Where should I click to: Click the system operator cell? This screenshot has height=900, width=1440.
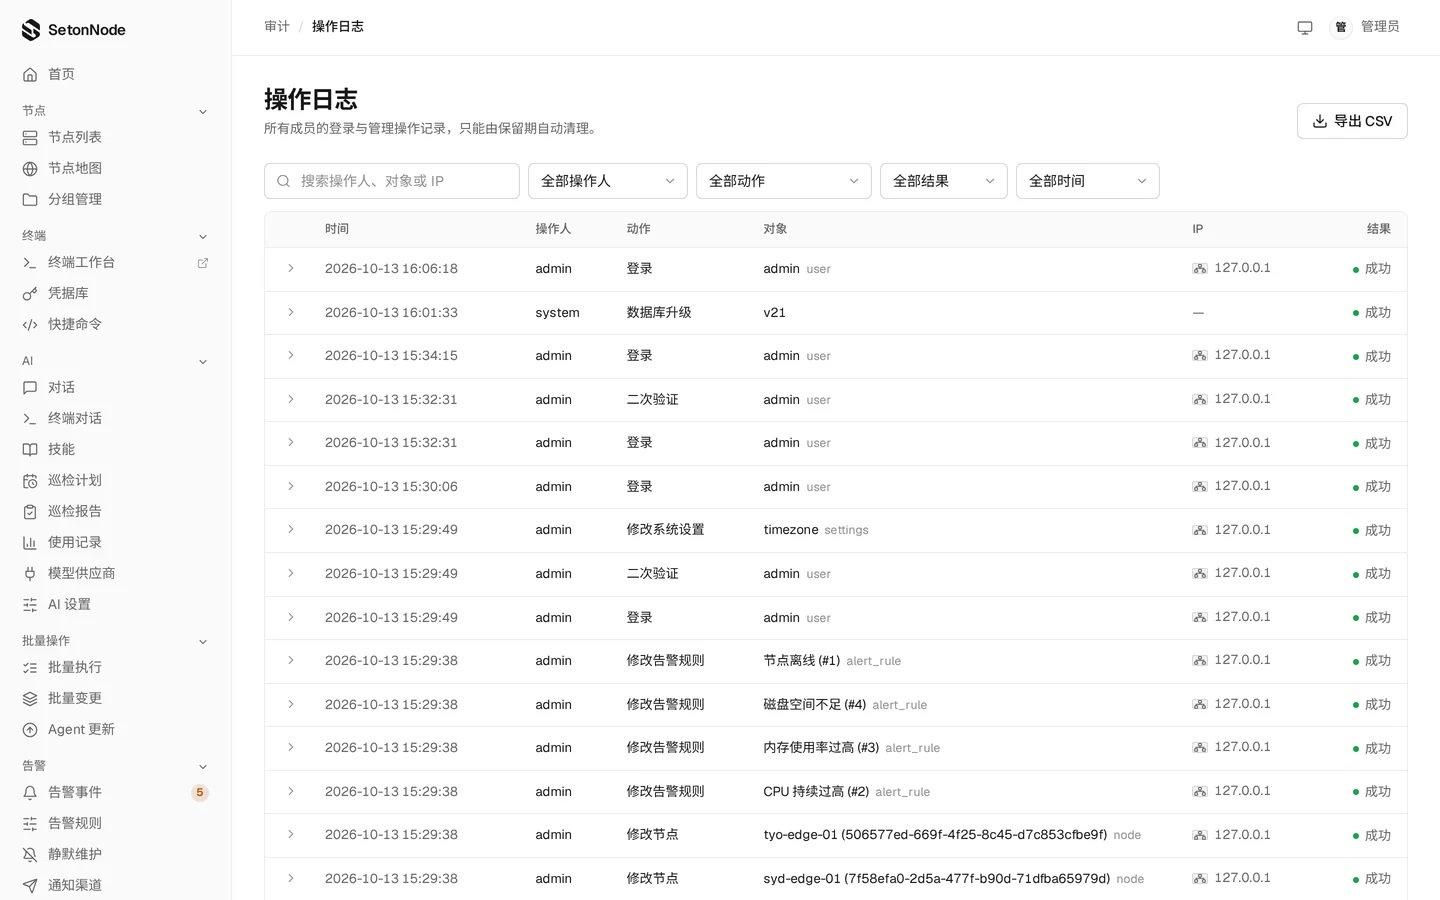point(557,313)
